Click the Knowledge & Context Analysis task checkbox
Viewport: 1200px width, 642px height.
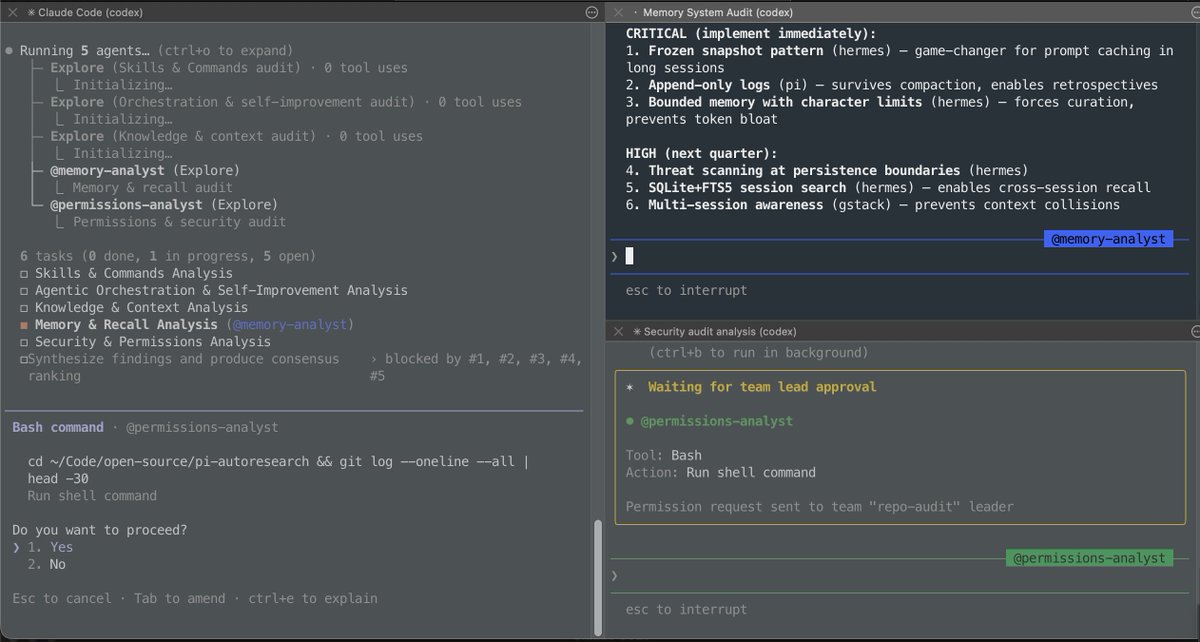pos(24,307)
